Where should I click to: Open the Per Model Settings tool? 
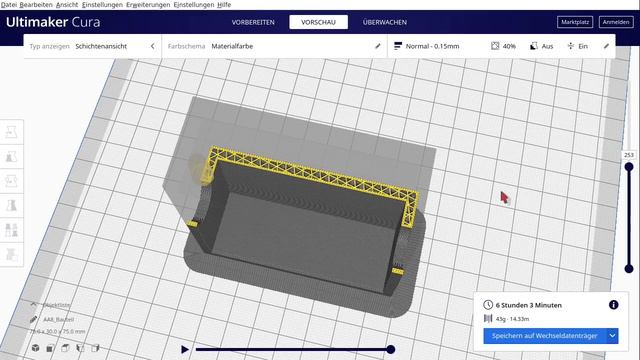(11, 230)
